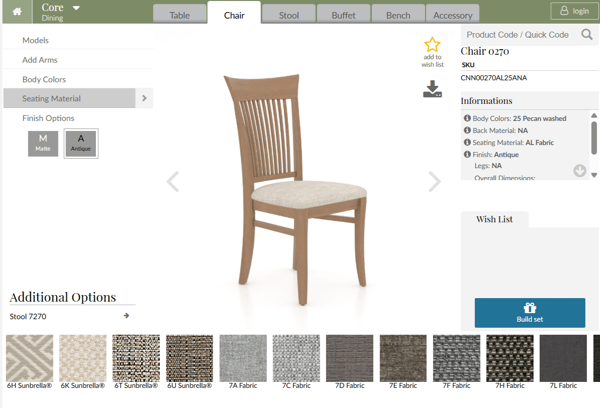Click Informations scrollbar down arrow

coord(594,175)
